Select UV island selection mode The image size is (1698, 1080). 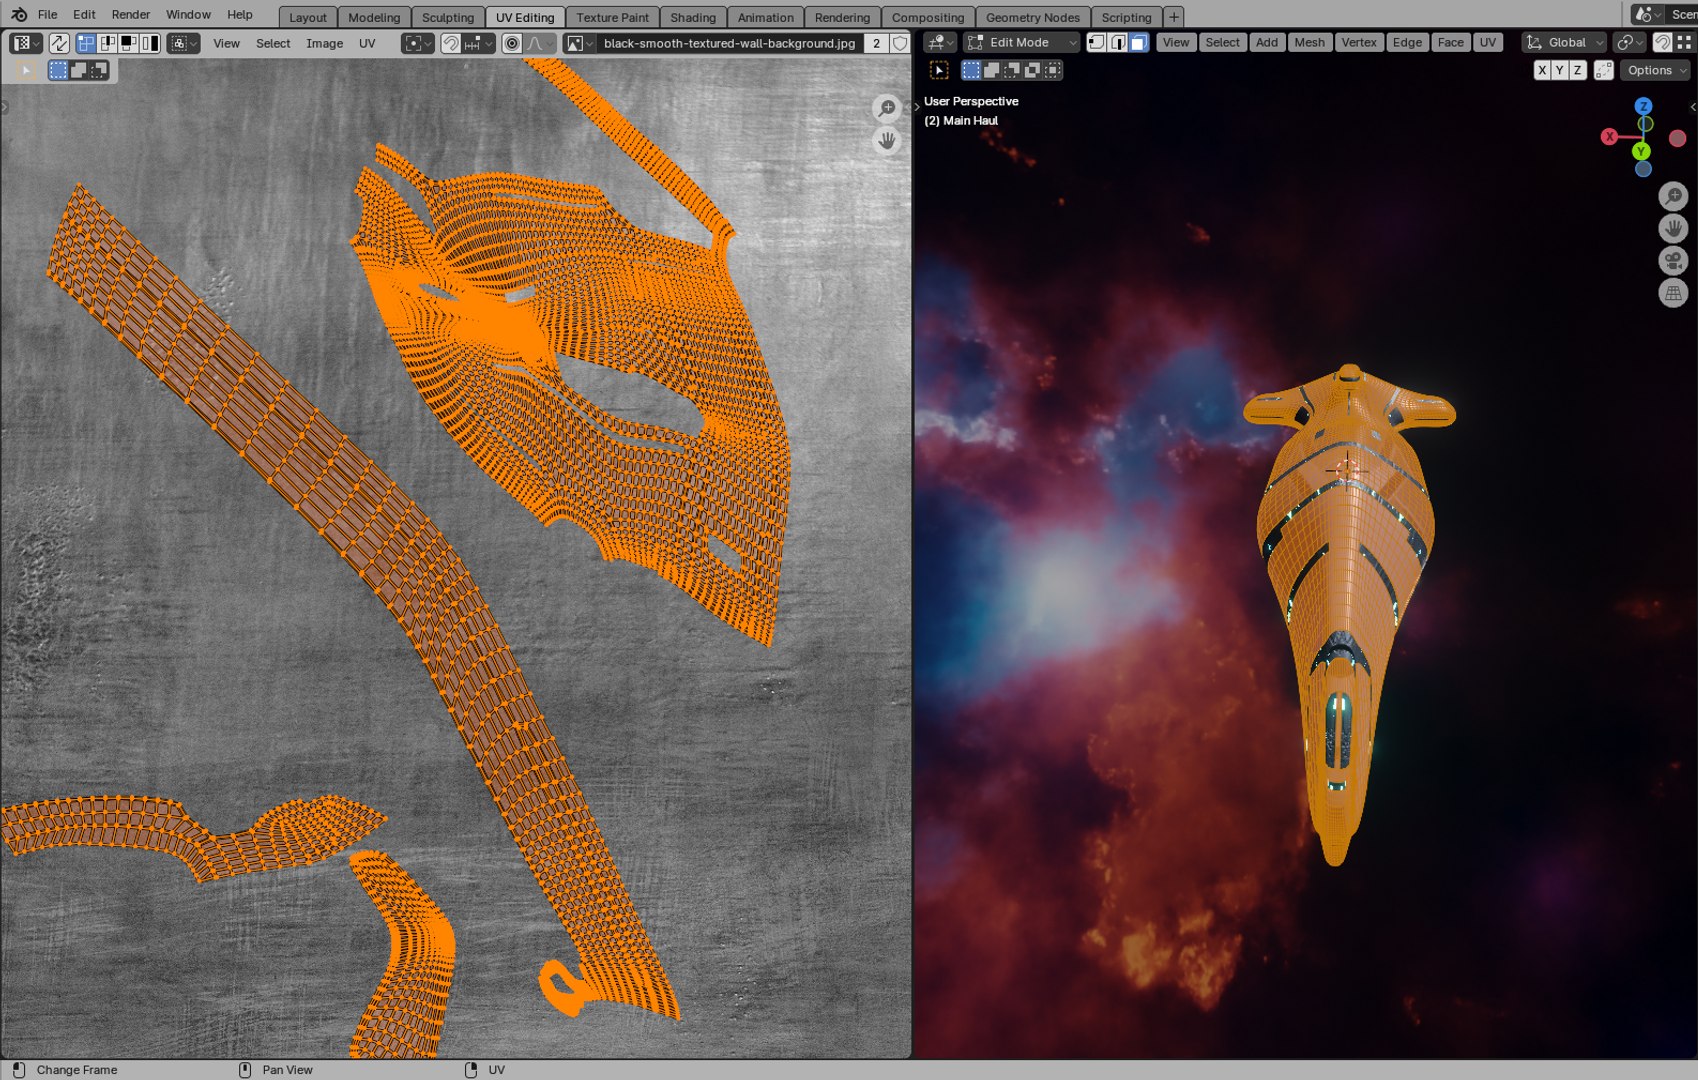tap(150, 43)
